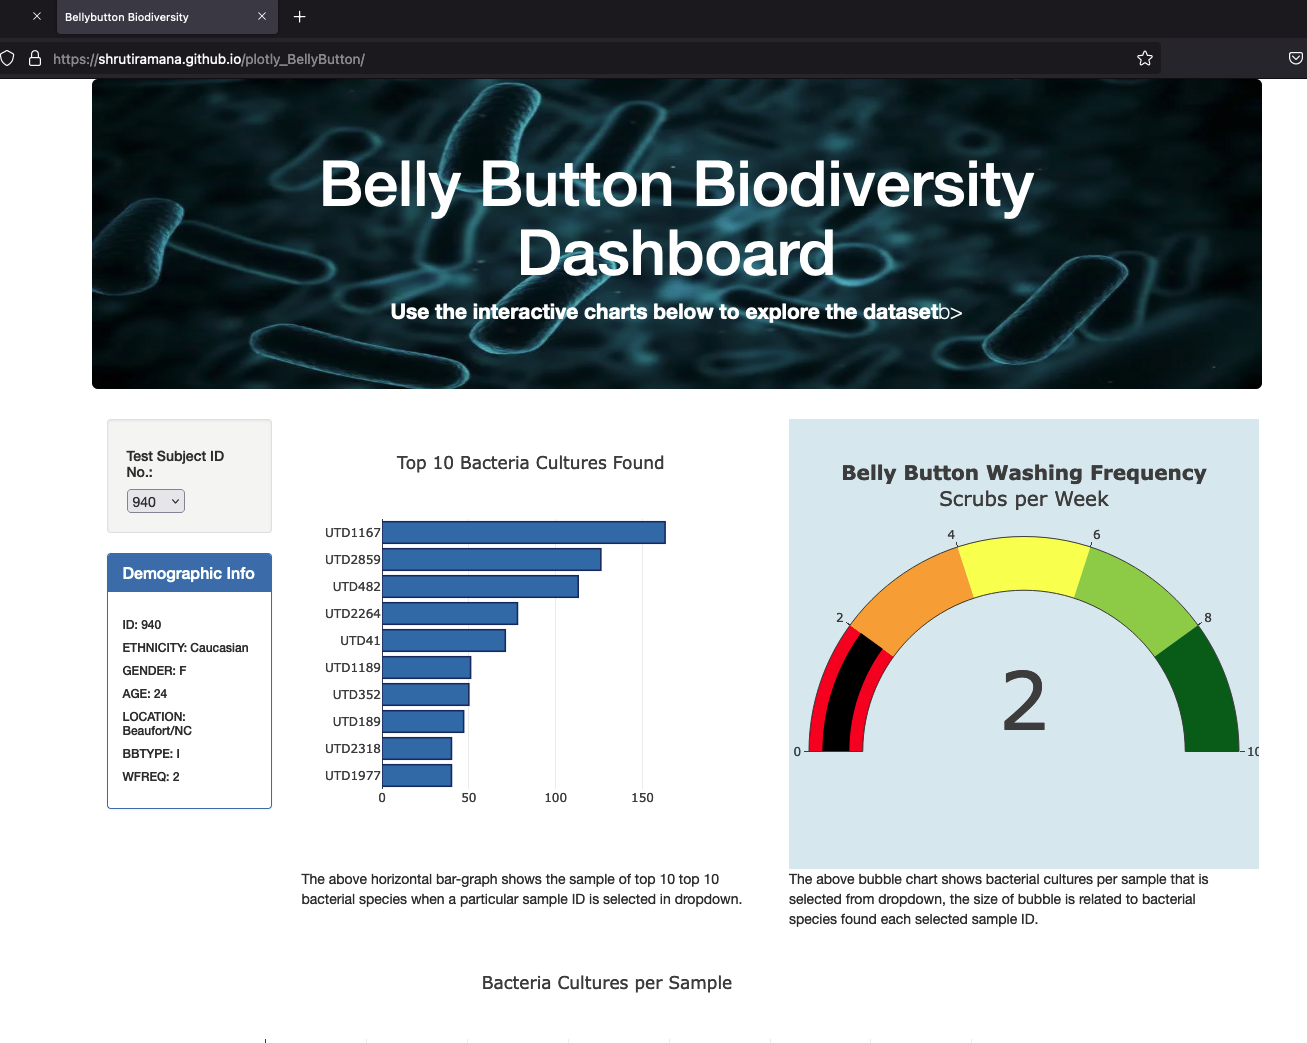The width and height of the screenshot is (1307, 1043).
Task: Close the Bellybutton Biodiversity tab
Action: pos(261,16)
